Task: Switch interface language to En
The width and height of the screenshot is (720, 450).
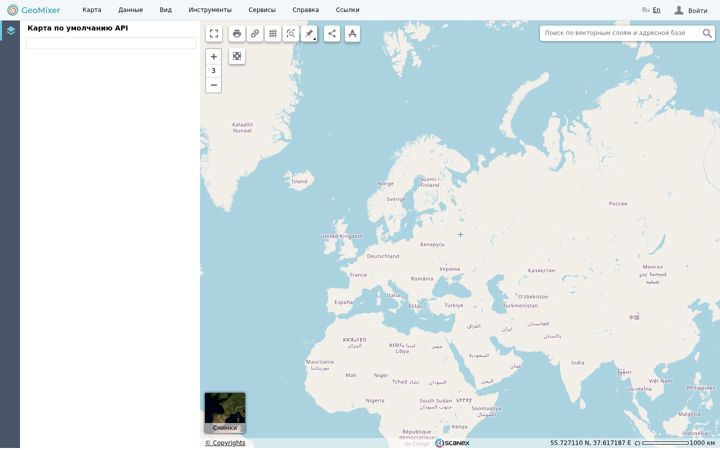Action: [657, 10]
